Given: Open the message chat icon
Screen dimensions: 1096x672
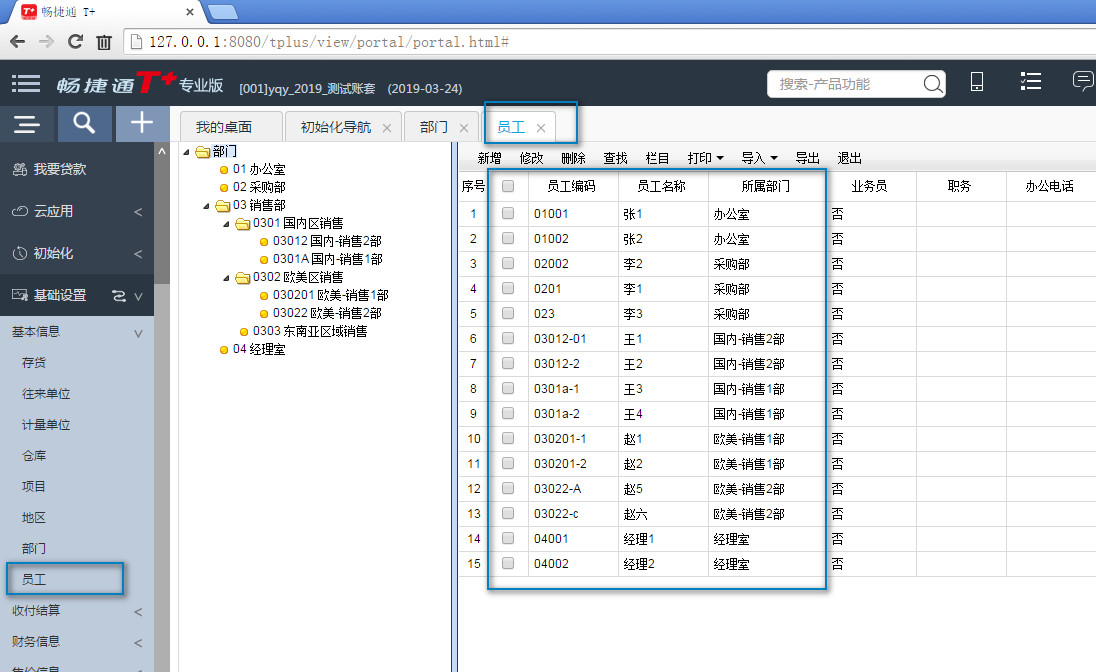Looking at the screenshot, I should point(1082,83).
